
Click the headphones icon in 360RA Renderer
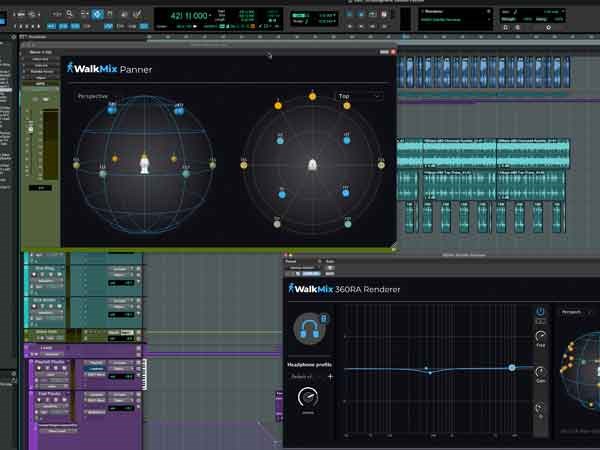click(309, 329)
